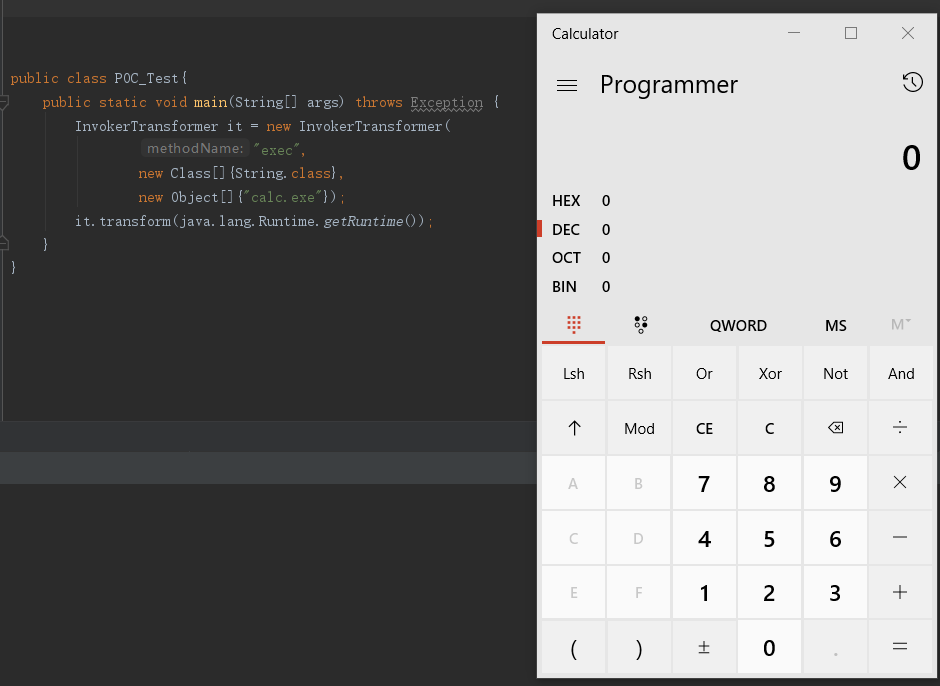
Task: Click the plus-minus sign key
Action: pyautogui.click(x=704, y=647)
